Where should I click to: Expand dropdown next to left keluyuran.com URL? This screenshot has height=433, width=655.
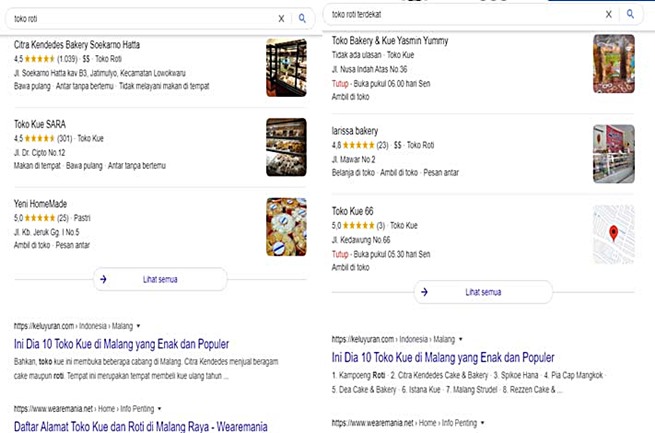[139, 326]
